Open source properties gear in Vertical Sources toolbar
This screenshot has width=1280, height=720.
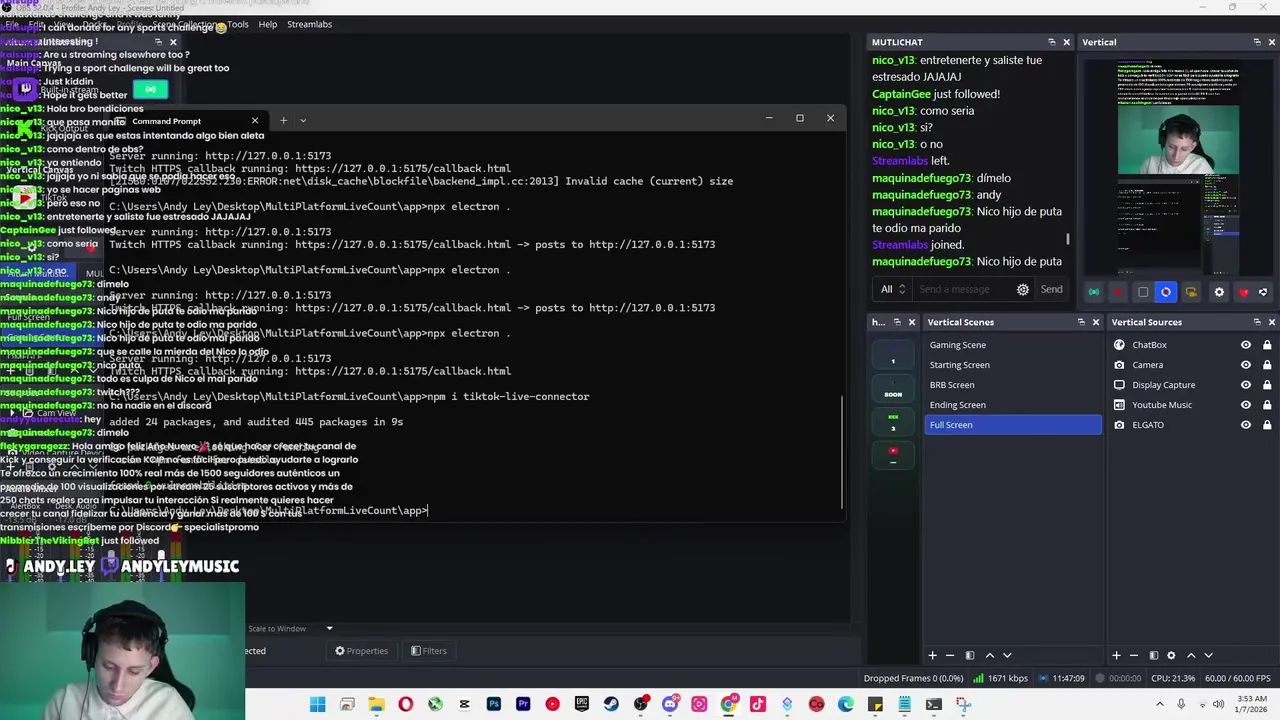[x=1171, y=655]
